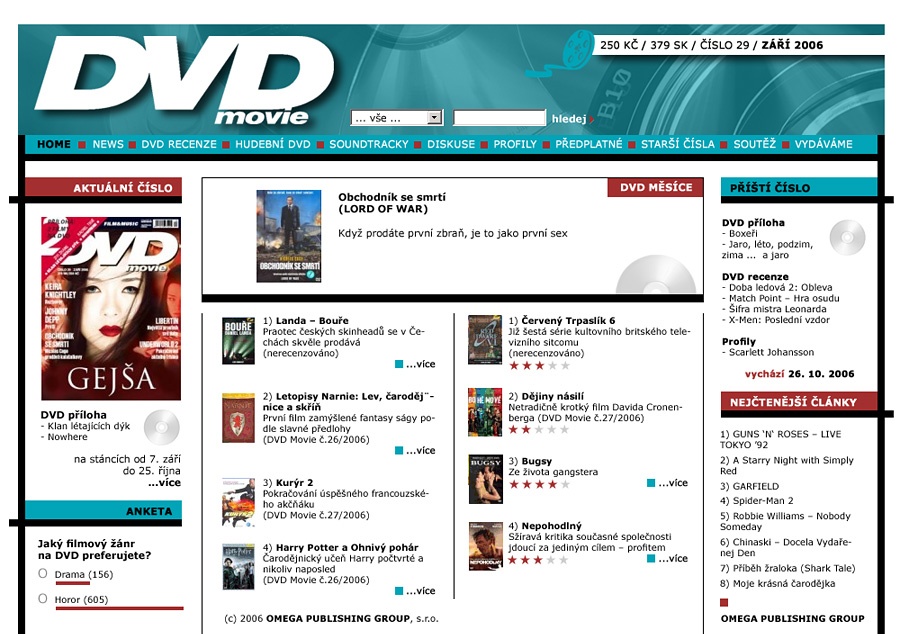Open DISKUSE in the navigation bar
Screen dimensions: 900x634
451,144
